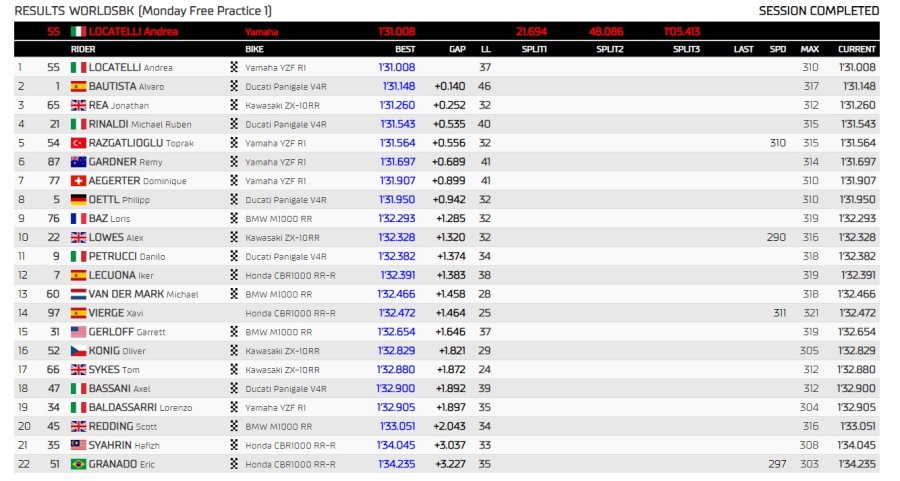Click Honda CBR1000 RR-R in GRANADO's row
The height and width of the screenshot is (481, 900).
[290, 464]
